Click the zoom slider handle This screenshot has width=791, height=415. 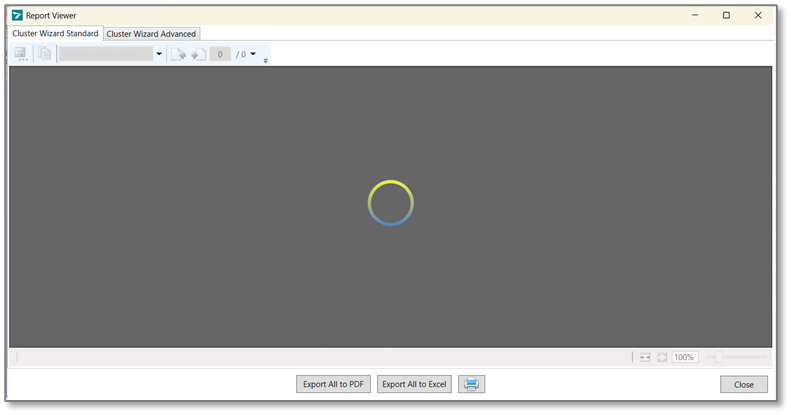718,357
